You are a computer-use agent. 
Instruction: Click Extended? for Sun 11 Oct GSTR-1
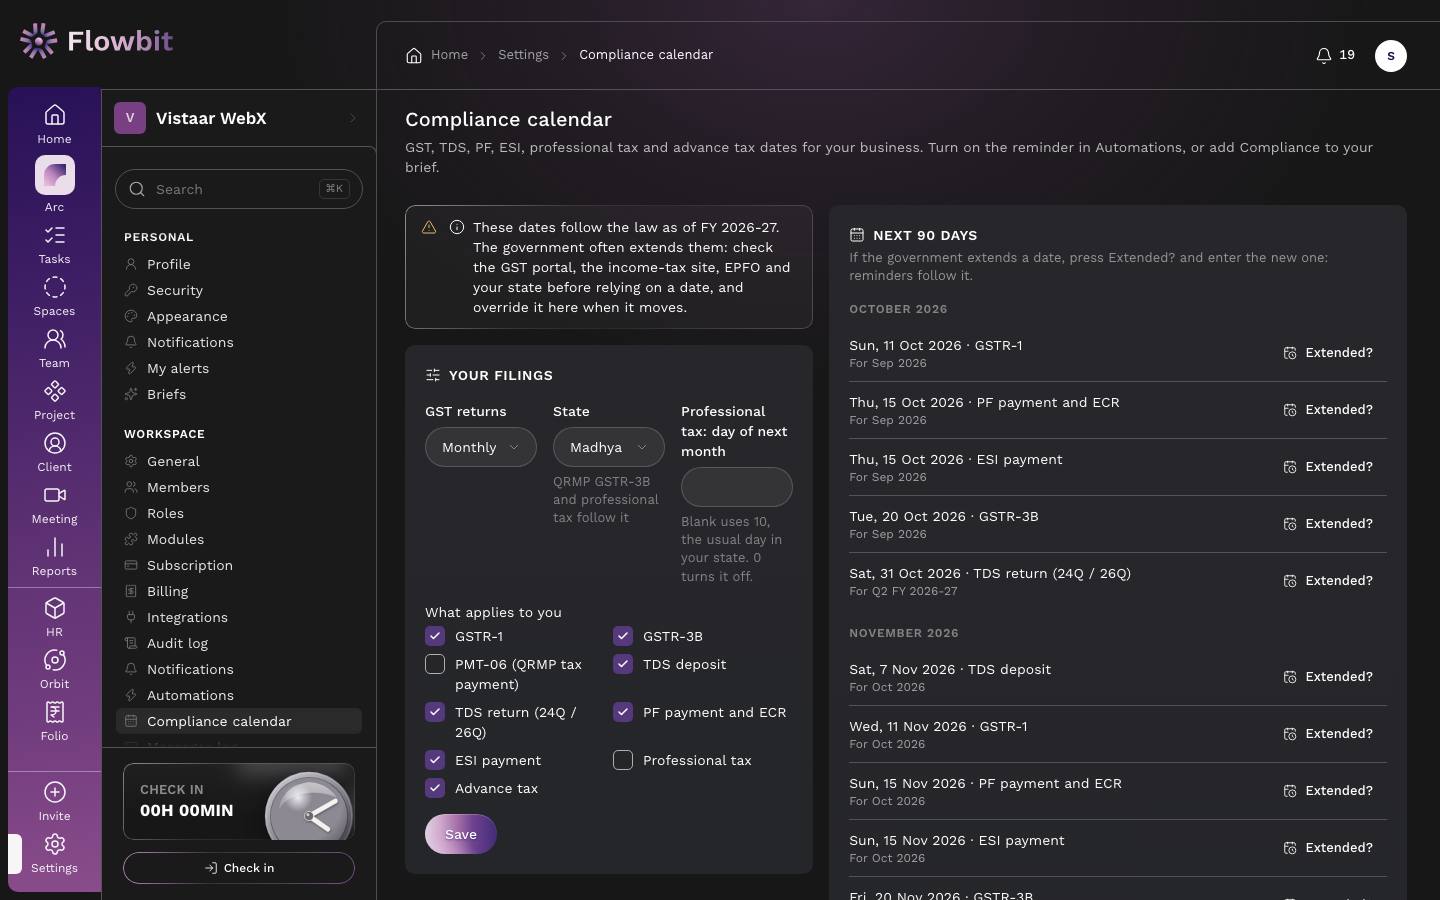pyautogui.click(x=1328, y=353)
